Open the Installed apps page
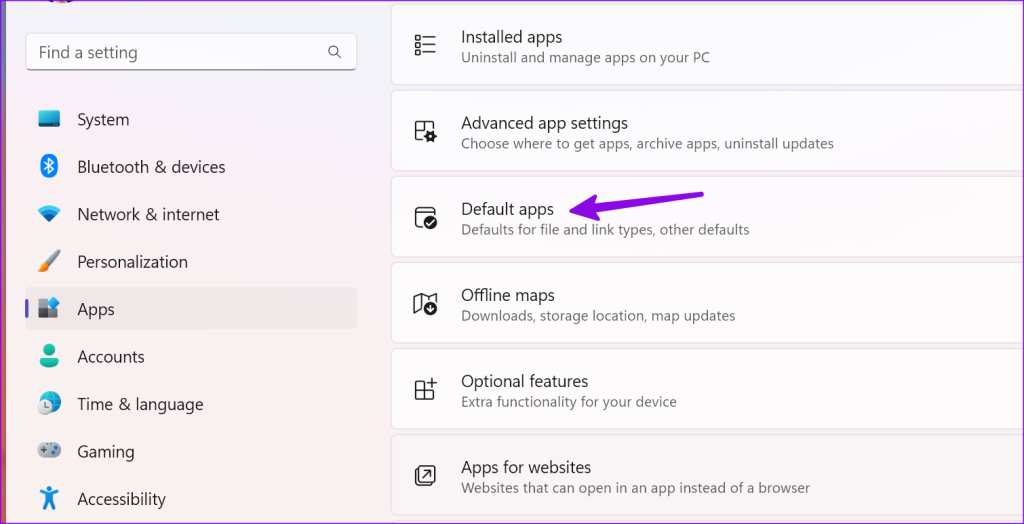Viewport: 1024px width, 524px height. click(707, 45)
